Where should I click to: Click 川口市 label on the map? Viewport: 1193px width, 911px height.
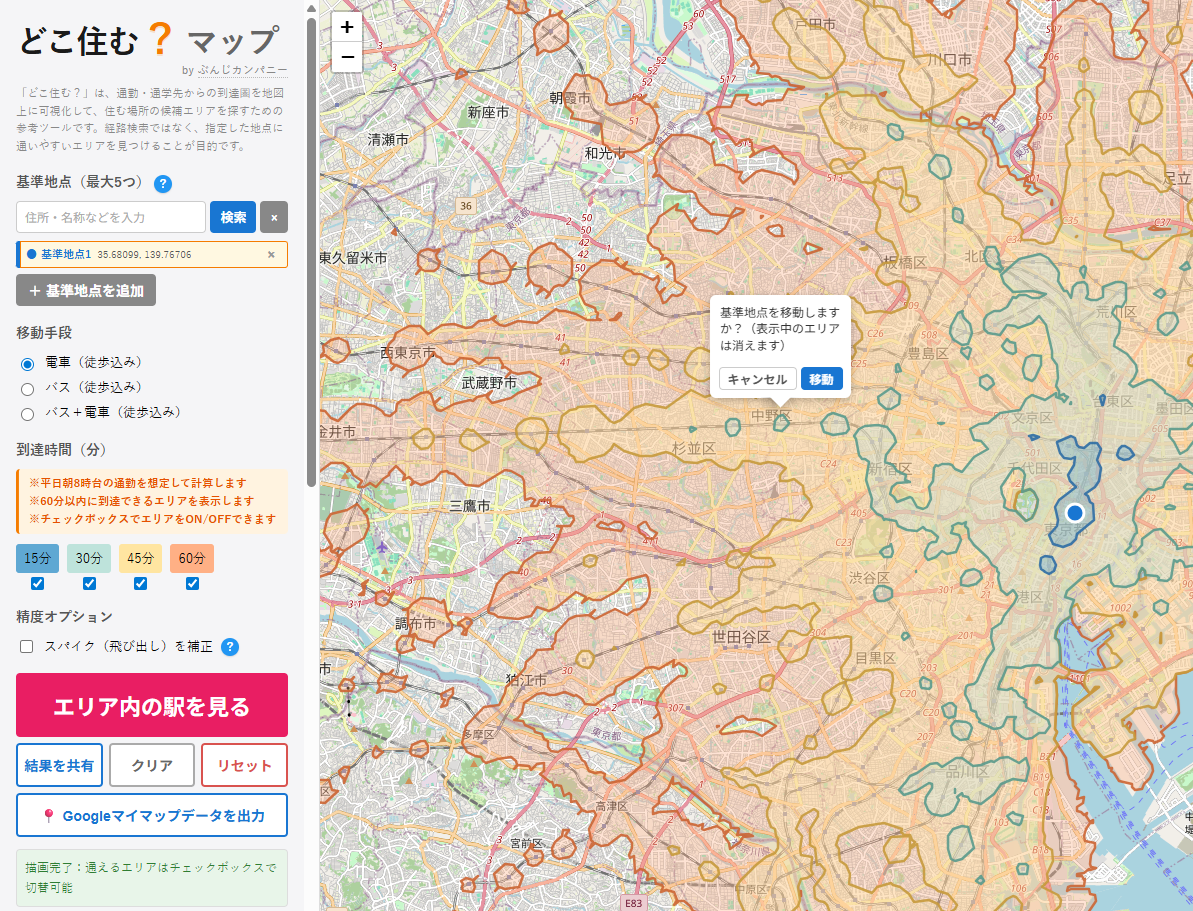pyautogui.click(x=949, y=59)
